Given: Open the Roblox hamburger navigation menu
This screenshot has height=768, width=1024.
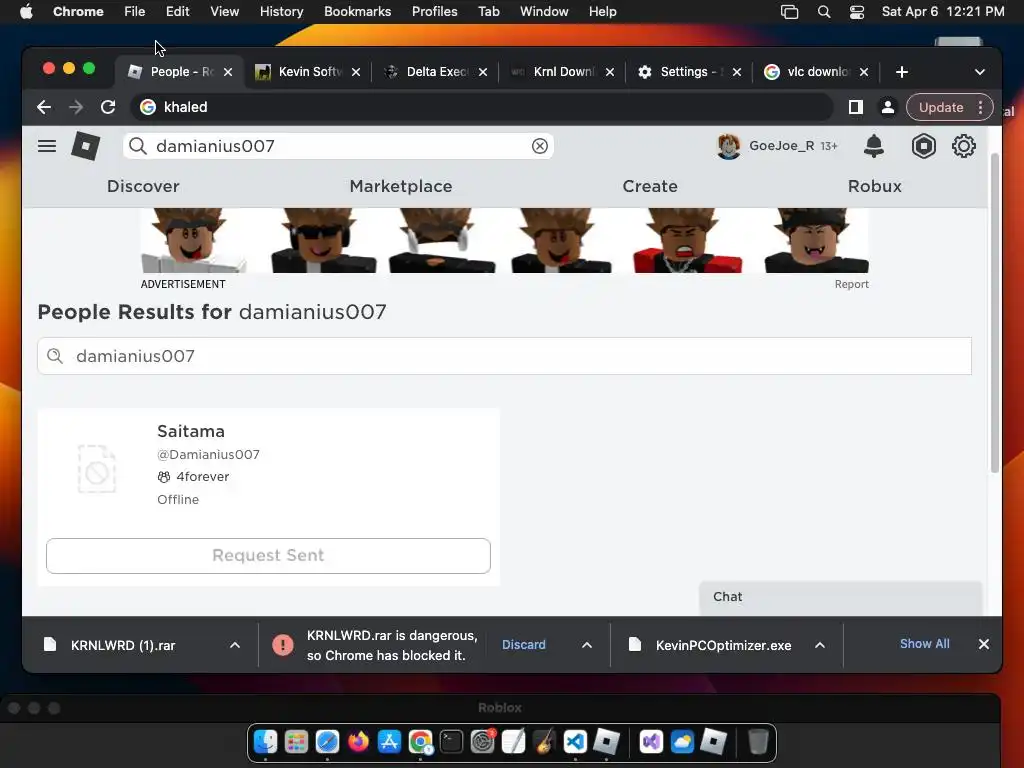Looking at the screenshot, I should 46,146.
